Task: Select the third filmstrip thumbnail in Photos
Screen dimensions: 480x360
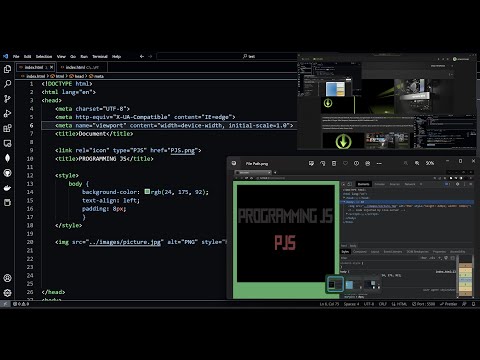Action: 371,285
